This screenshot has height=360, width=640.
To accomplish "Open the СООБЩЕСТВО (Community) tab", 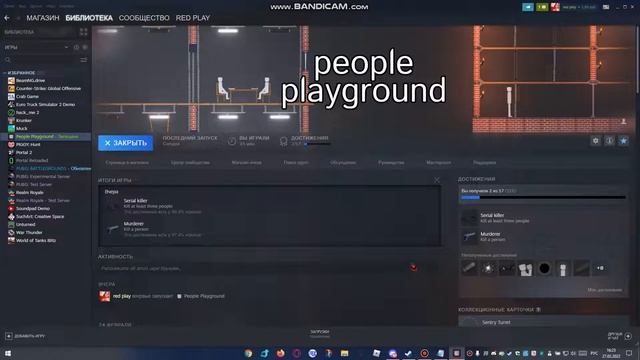I will coord(144,18).
